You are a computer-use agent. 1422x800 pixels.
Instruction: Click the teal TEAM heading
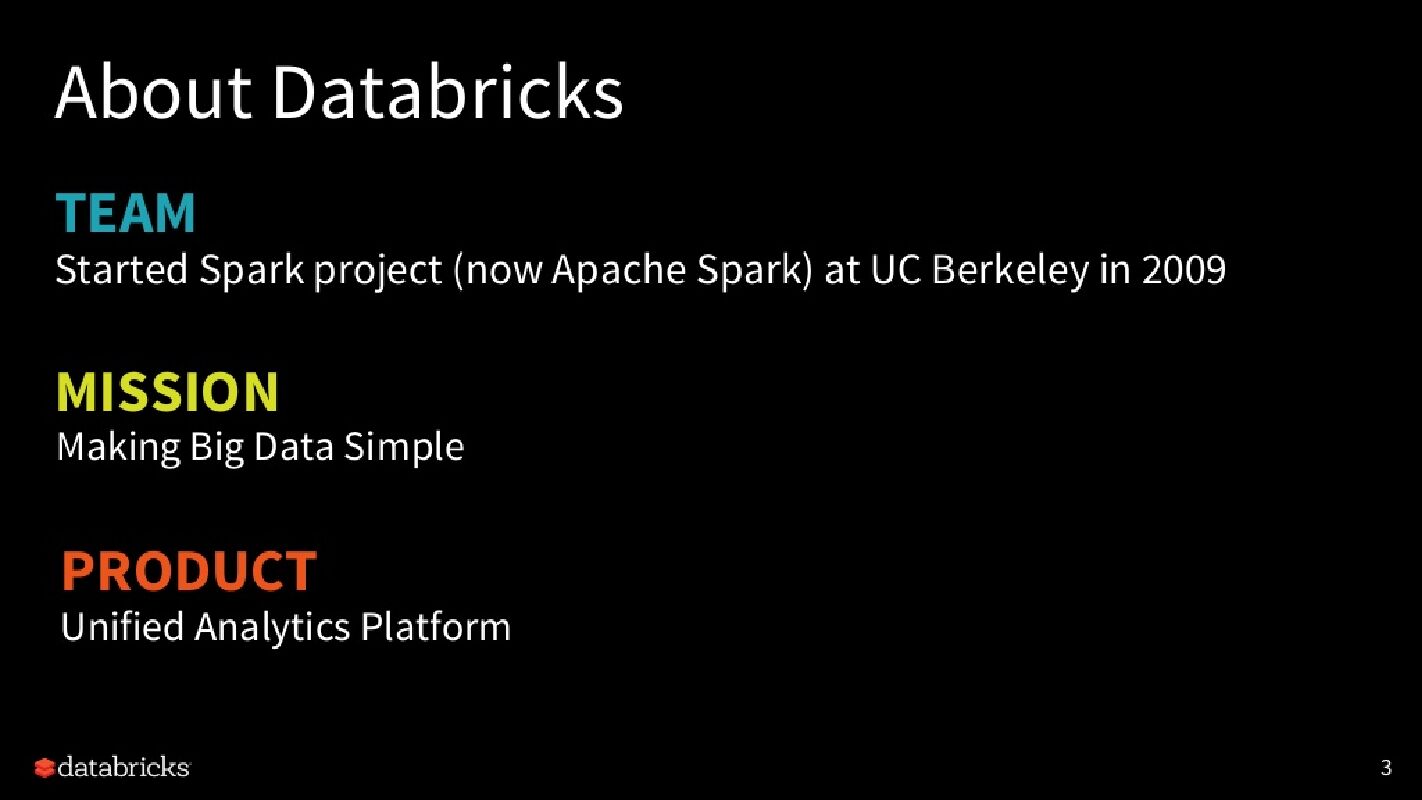point(126,213)
